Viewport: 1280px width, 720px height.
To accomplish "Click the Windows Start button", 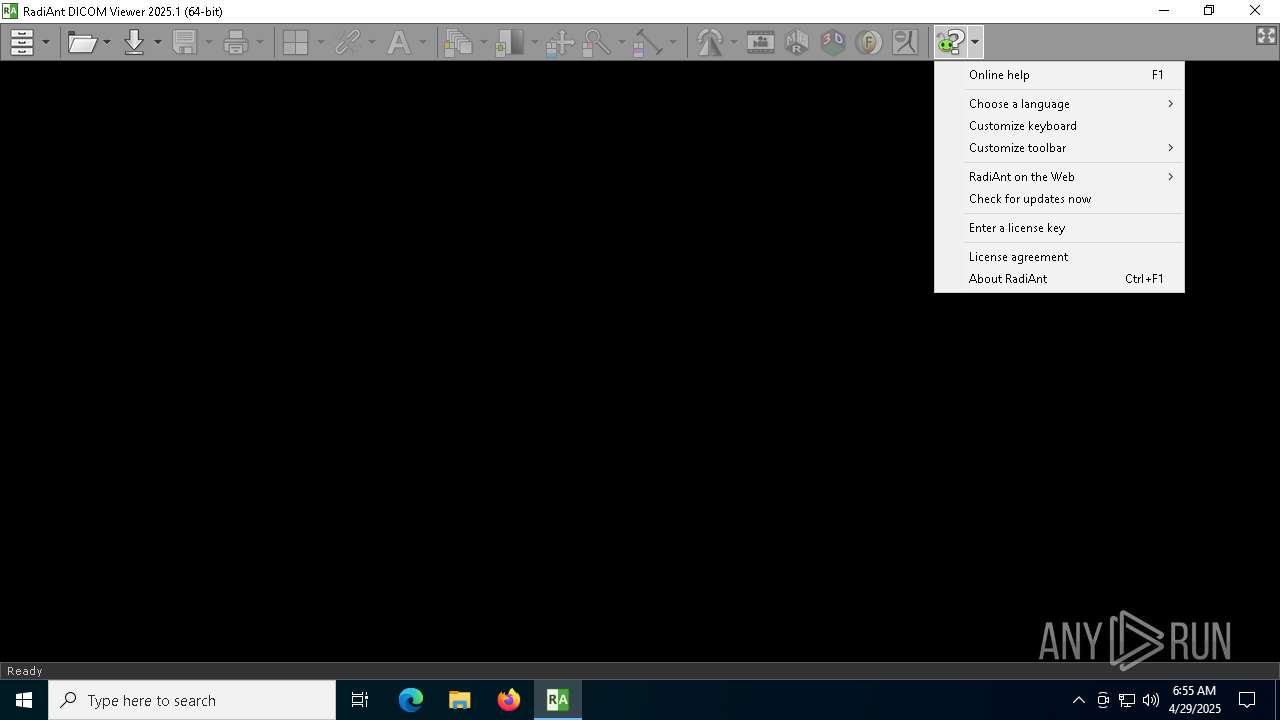I will (24, 700).
